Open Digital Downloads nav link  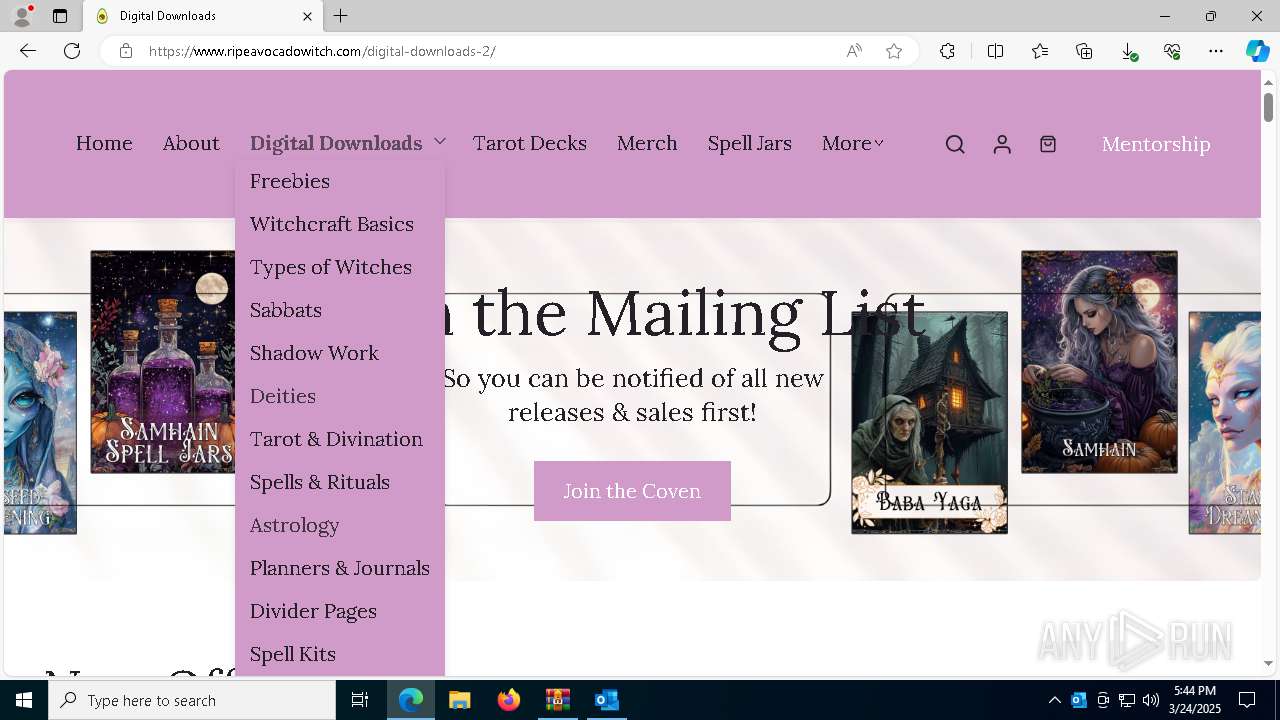tap(336, 143)
